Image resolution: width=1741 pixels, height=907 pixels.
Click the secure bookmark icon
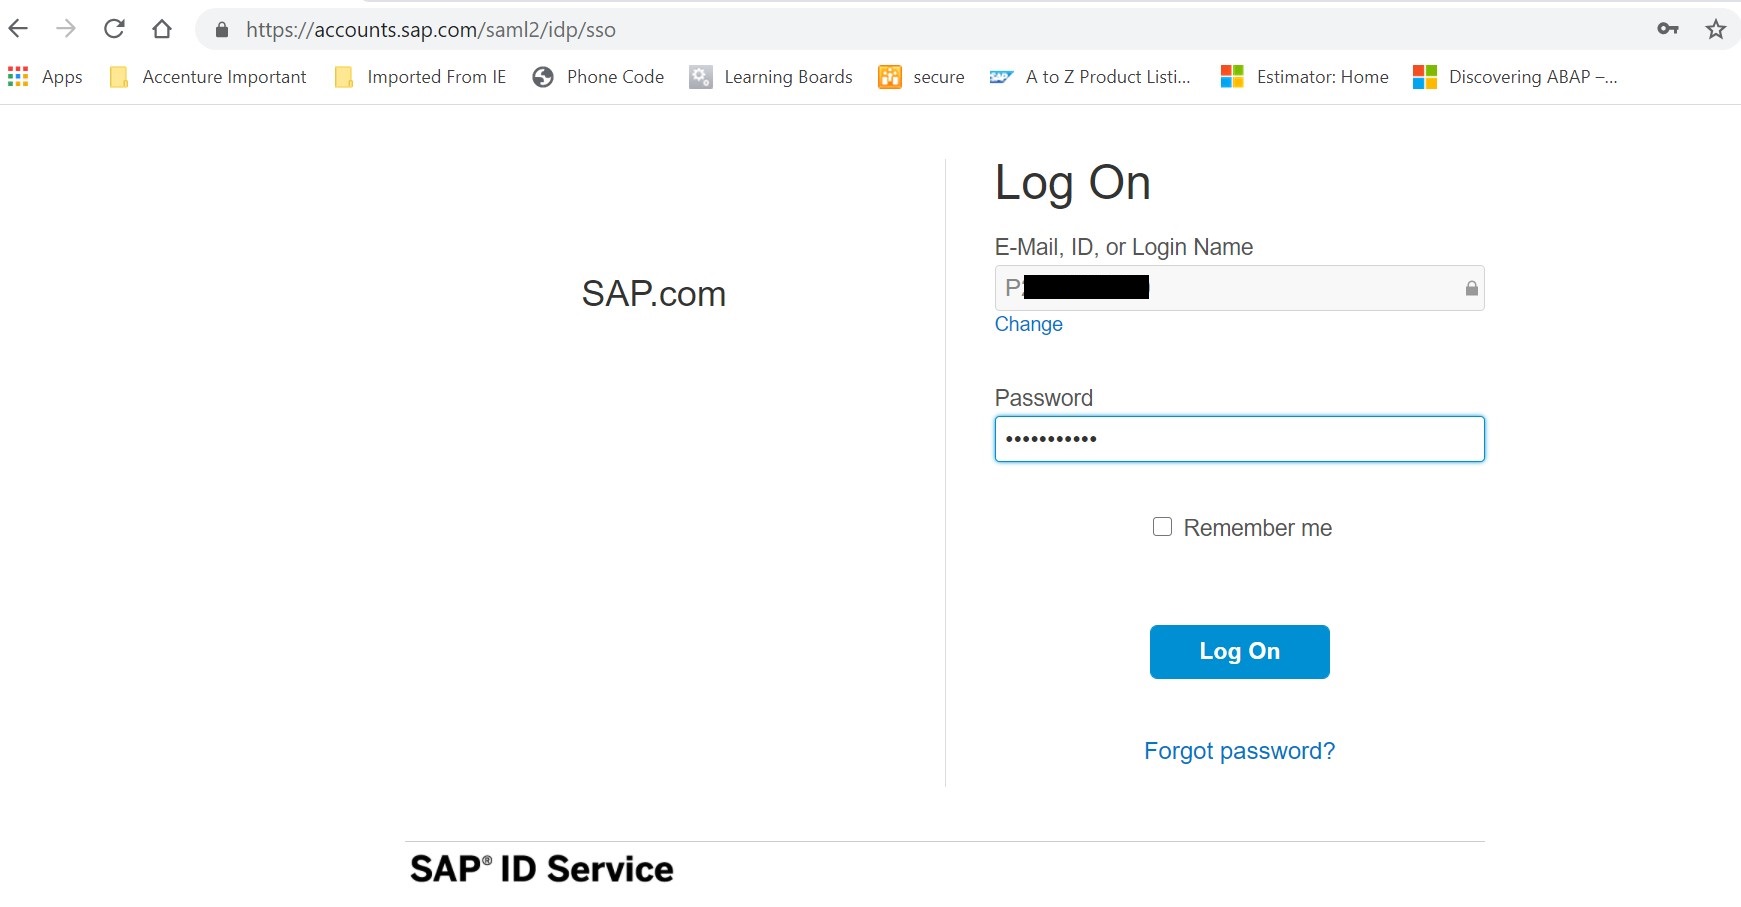[890, 76]
